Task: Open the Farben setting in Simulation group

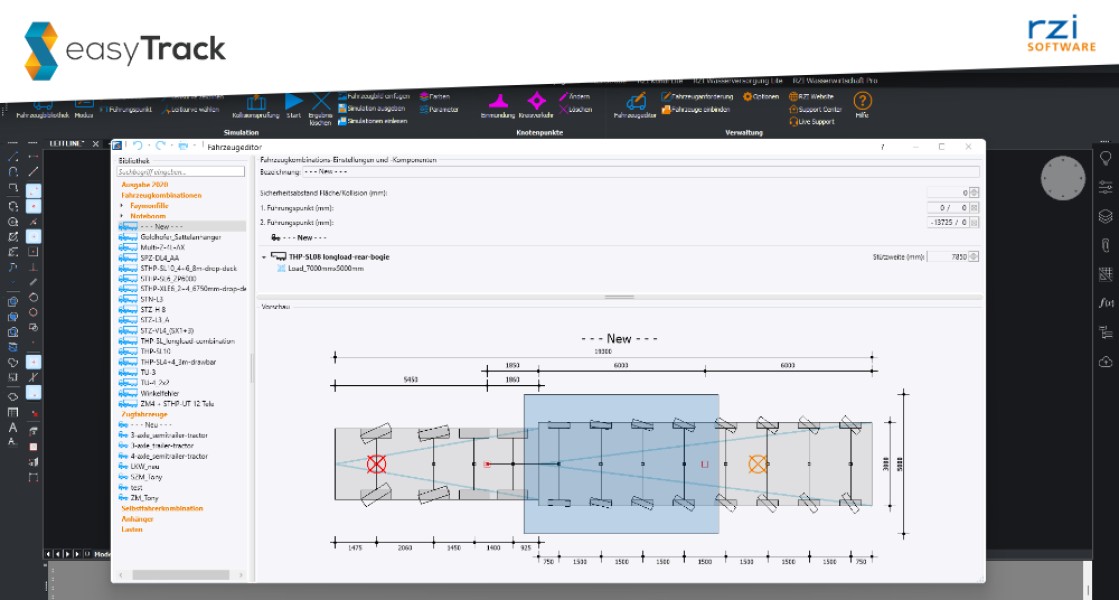Action: click(435, 96)
